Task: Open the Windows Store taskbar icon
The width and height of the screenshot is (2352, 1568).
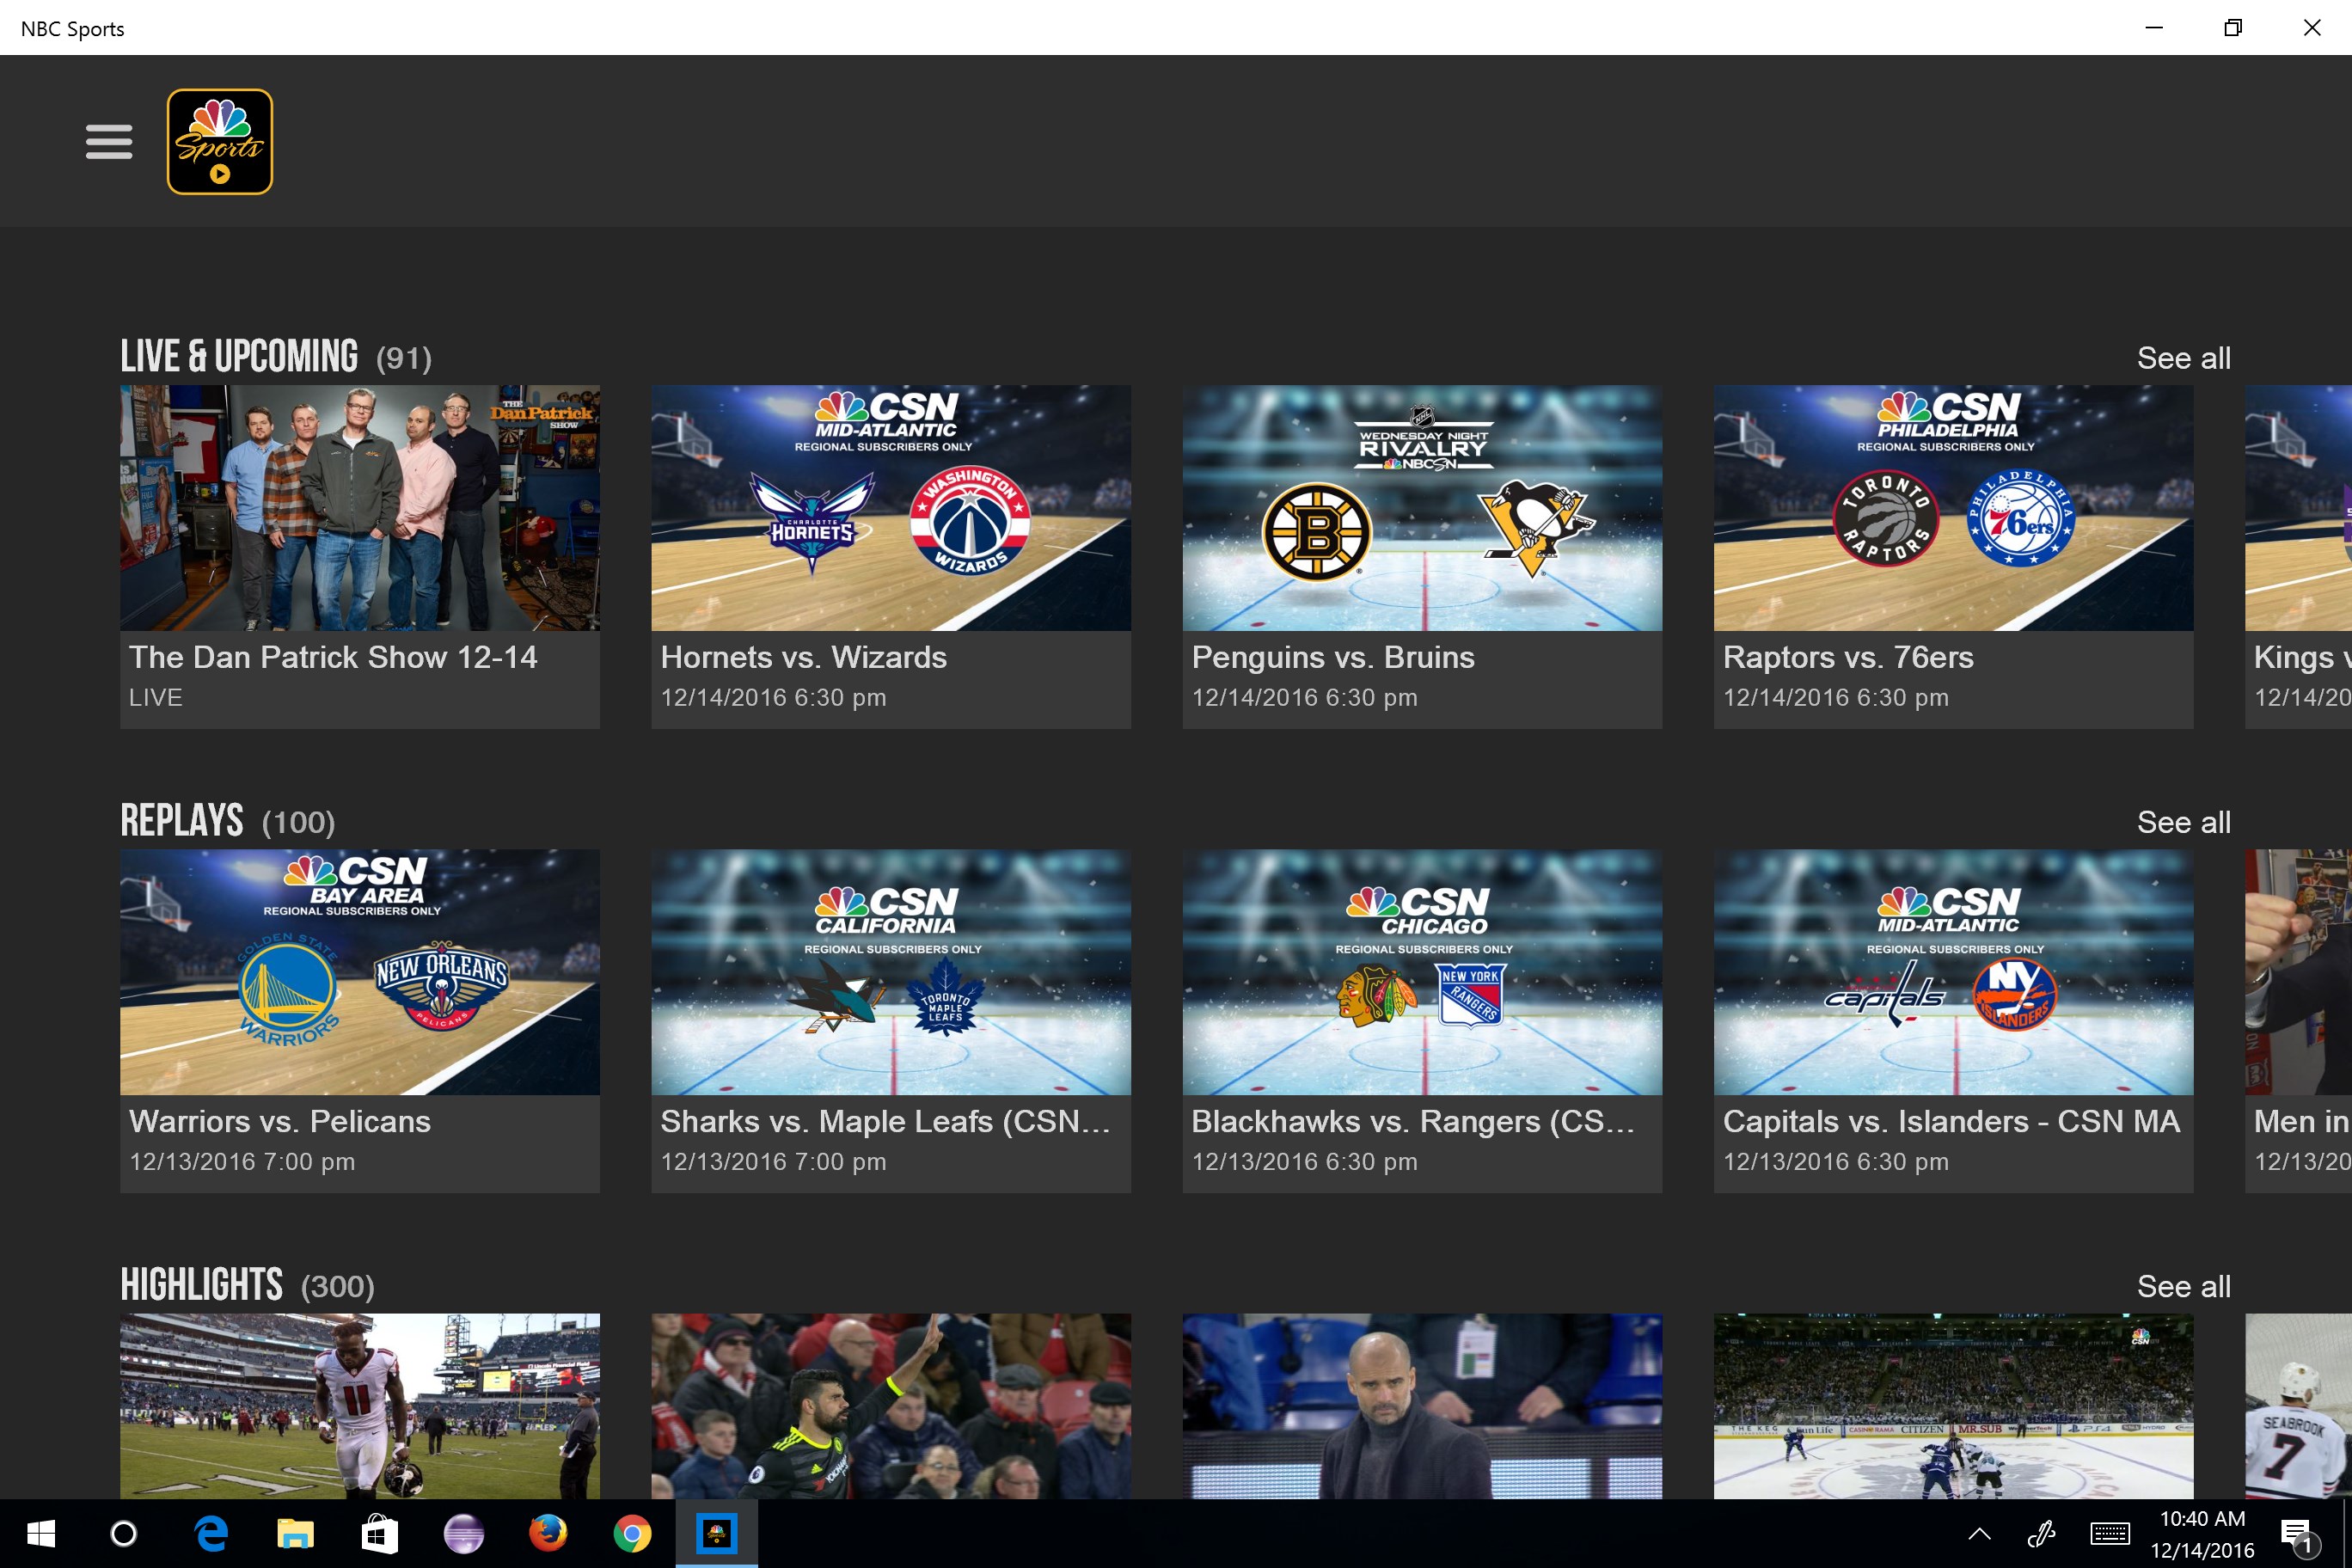Action: [x=379, y=1533]
